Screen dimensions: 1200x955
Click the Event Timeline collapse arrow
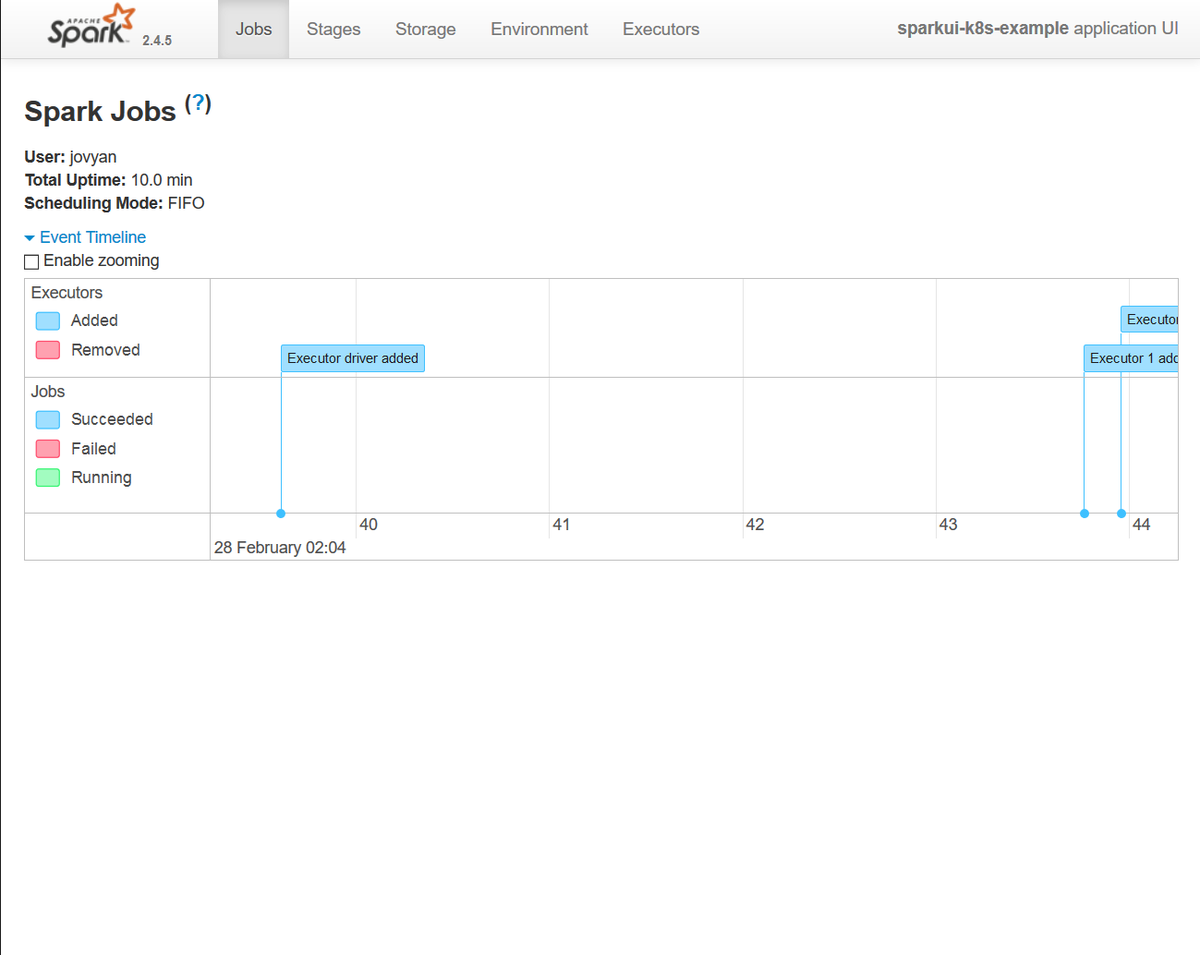pos(30,238)
